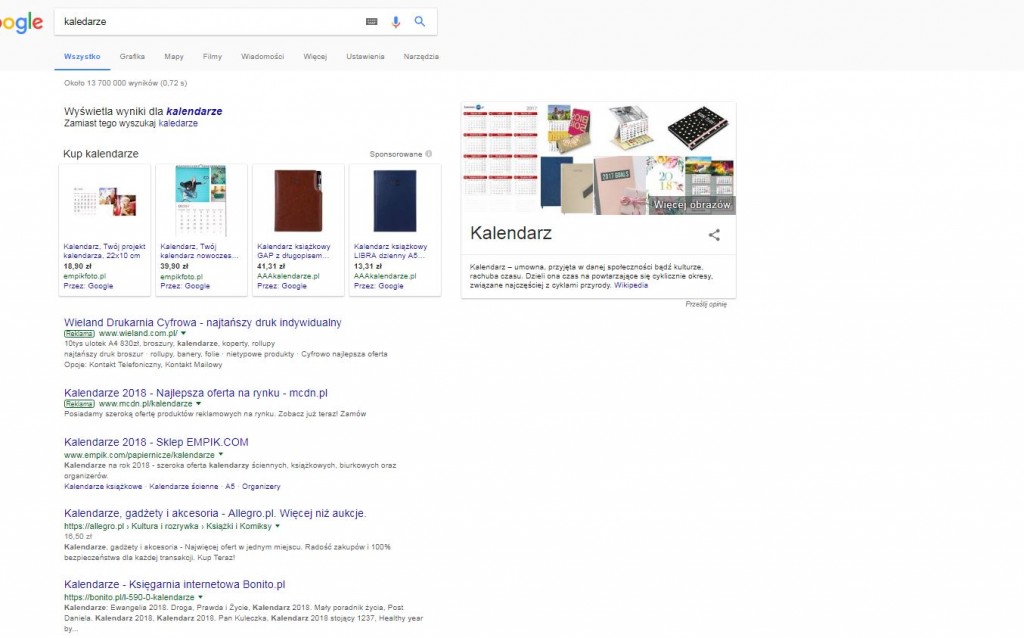Screen dimensions: 1024x638
Task: Switch to the Grafika tab
Action: (132, 57)
